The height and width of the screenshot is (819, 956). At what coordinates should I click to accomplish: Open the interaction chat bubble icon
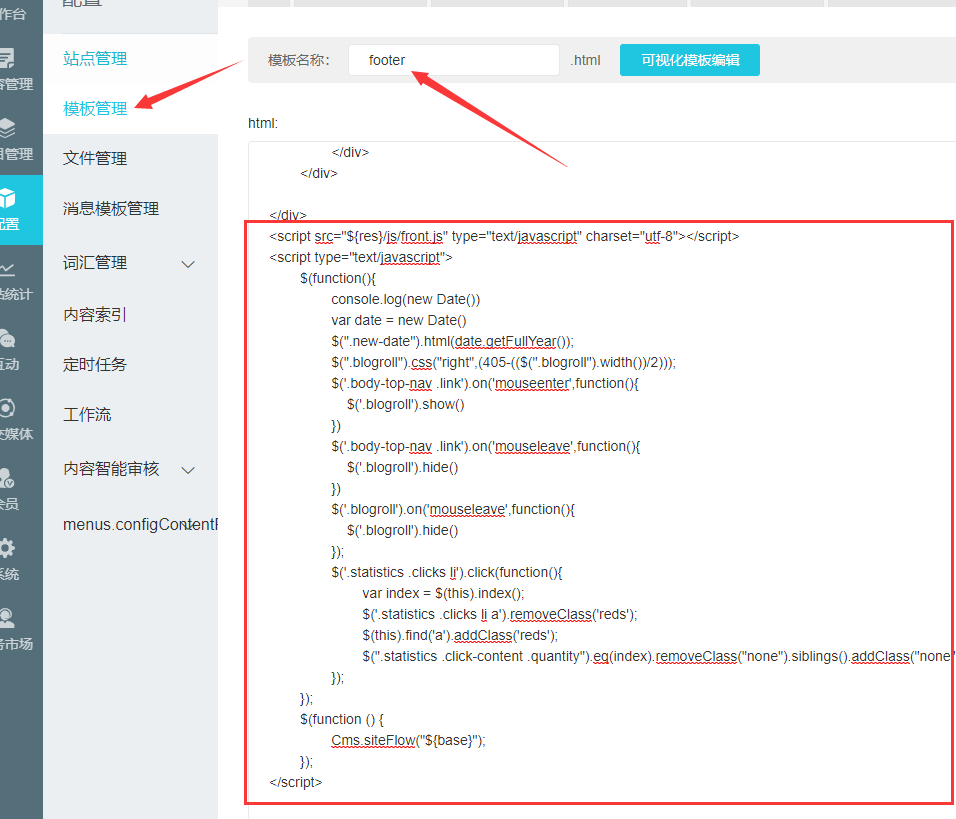point(7,338)
